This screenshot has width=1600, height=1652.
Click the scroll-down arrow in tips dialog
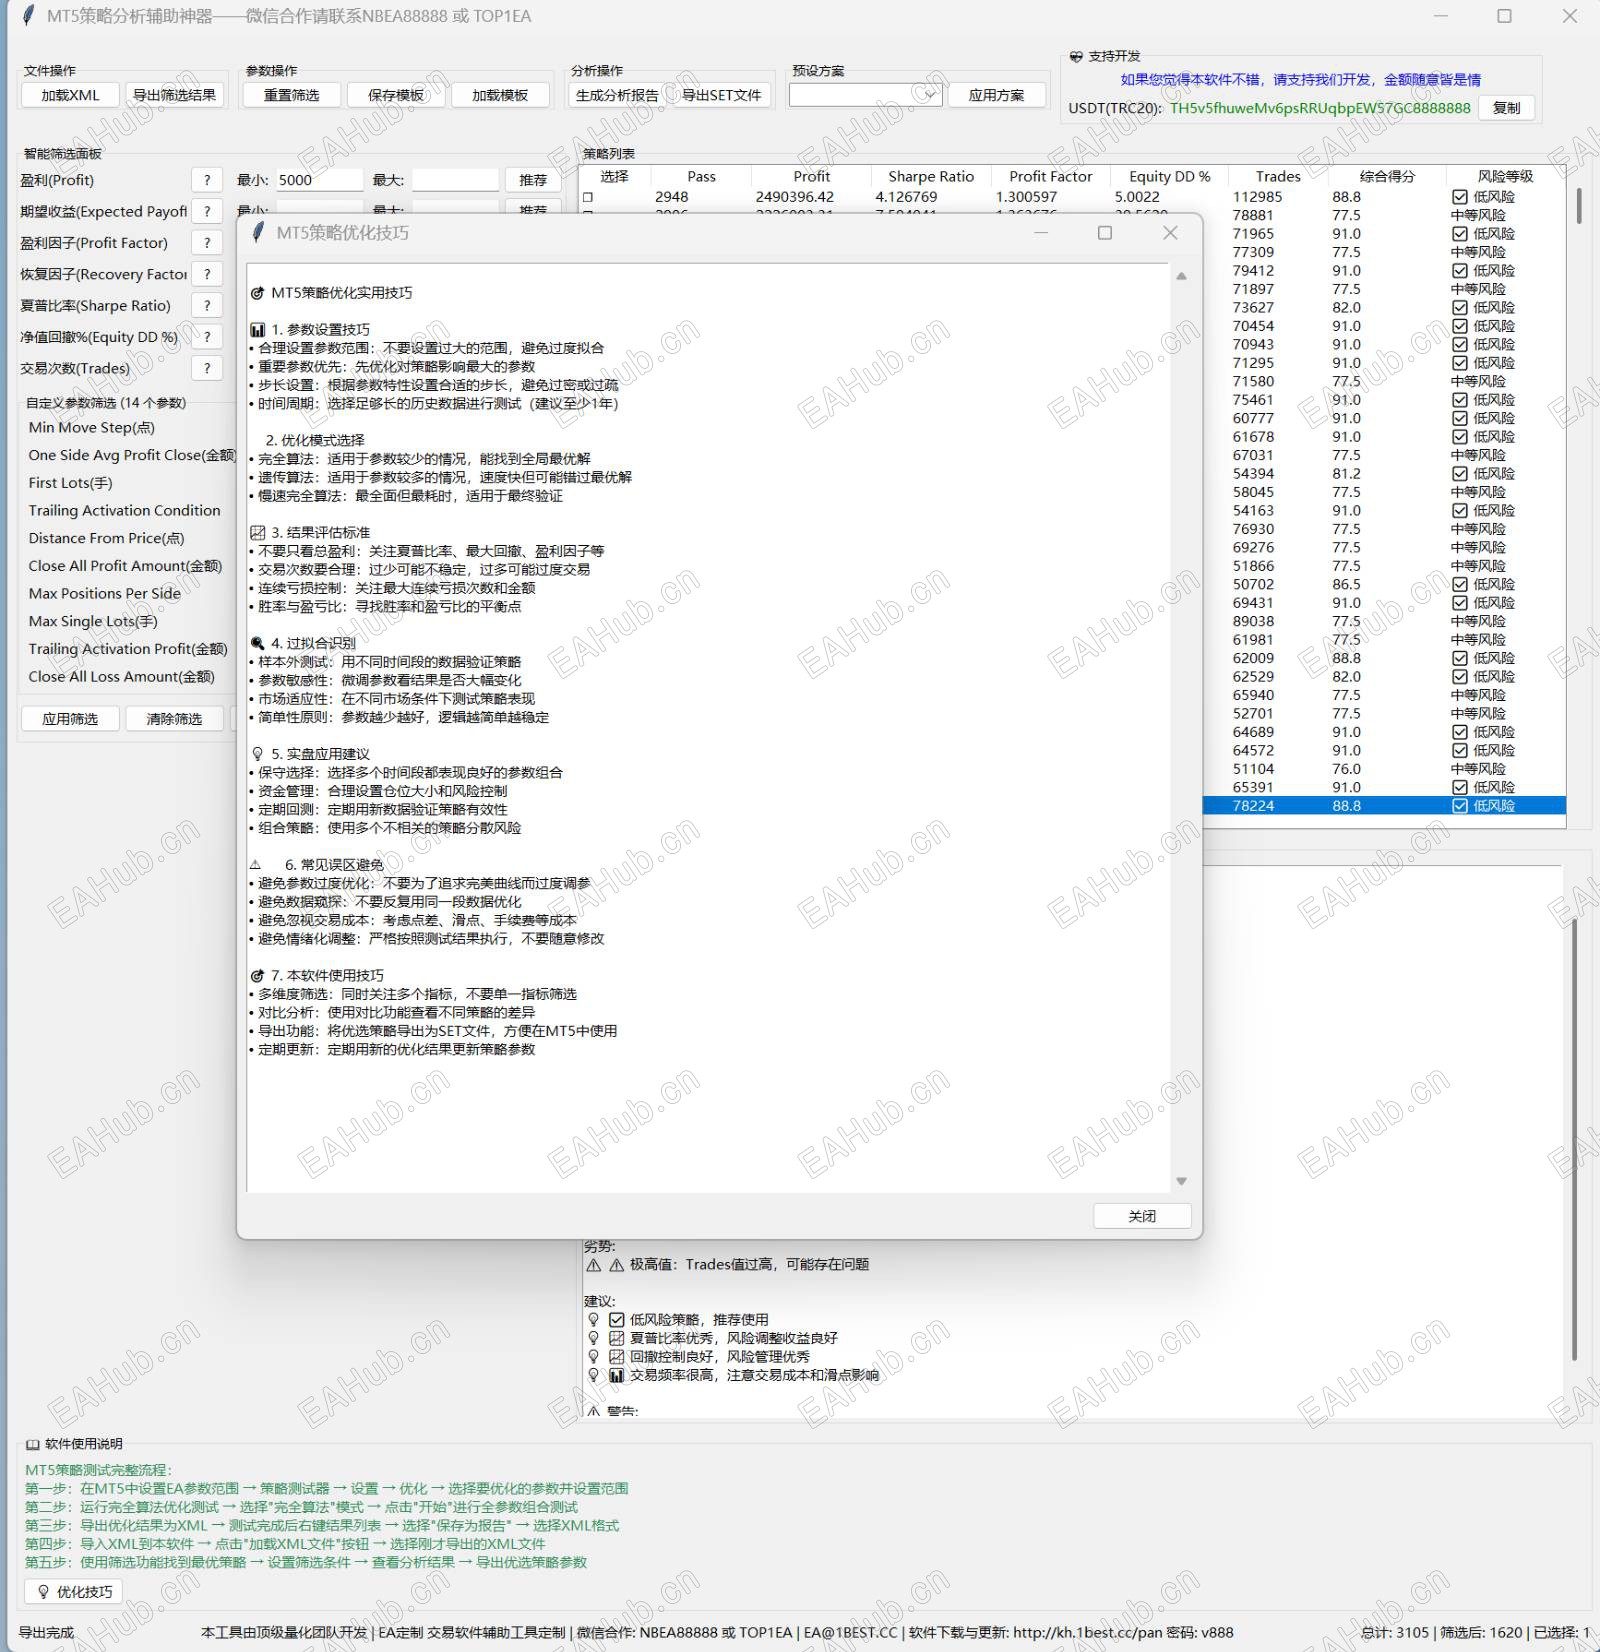pos(1181,1181)
